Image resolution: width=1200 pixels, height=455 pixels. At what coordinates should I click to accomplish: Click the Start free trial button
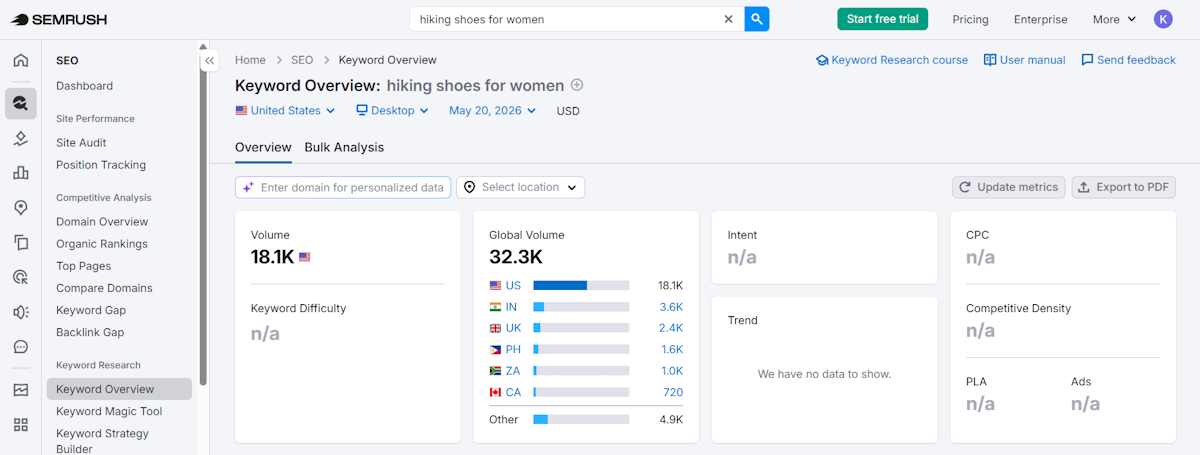882,19
